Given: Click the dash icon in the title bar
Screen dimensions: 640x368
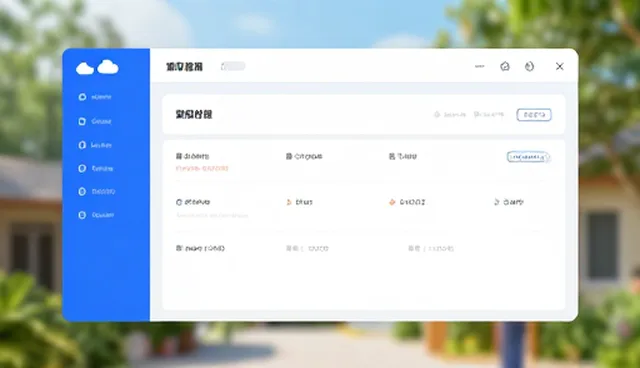Looking at the screenshot, I should click(x=480, y=66).
